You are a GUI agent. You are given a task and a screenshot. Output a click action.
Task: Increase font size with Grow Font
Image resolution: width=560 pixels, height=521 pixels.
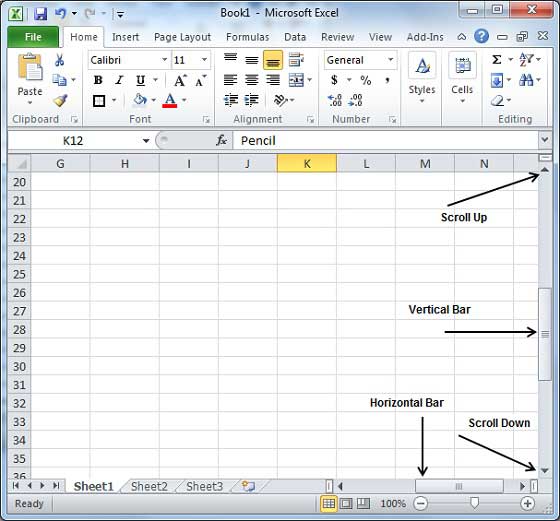(x=180, y=80)
